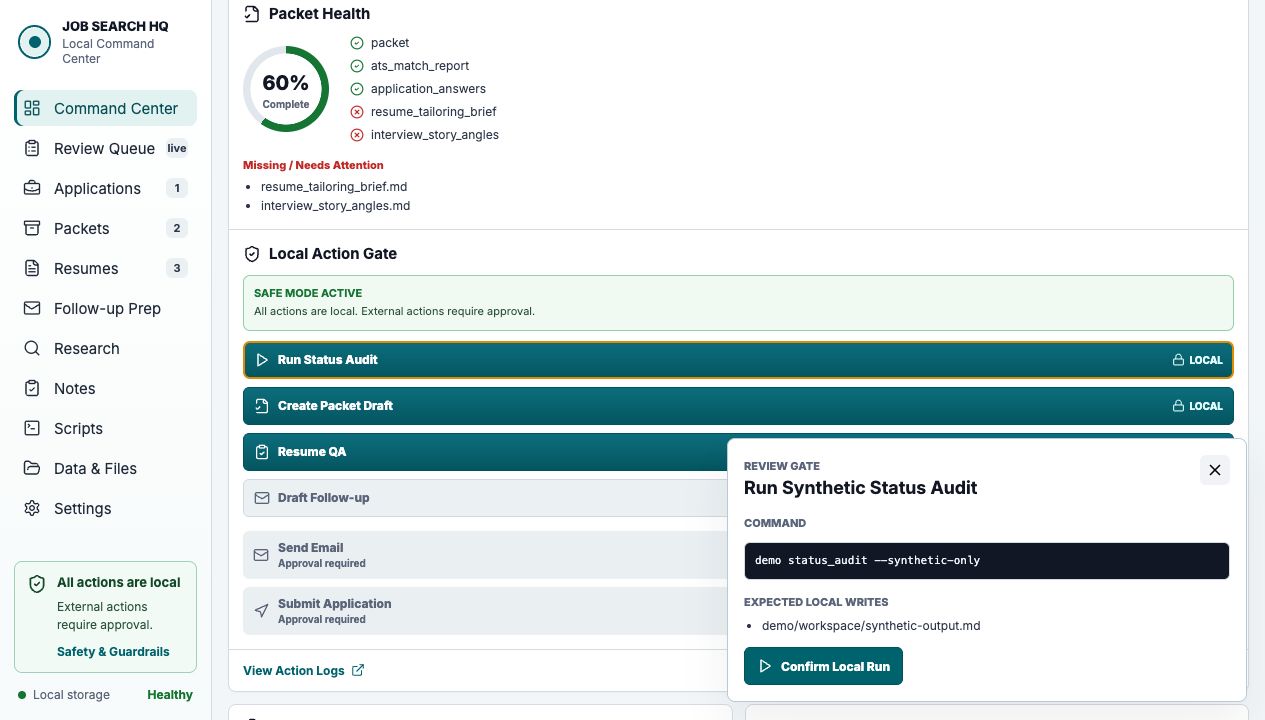Click the shield icon in All actions are local card
Image resolution: width=1265 pixels, height=720 pixels.
pyautogui.click(x=37, y=584)
